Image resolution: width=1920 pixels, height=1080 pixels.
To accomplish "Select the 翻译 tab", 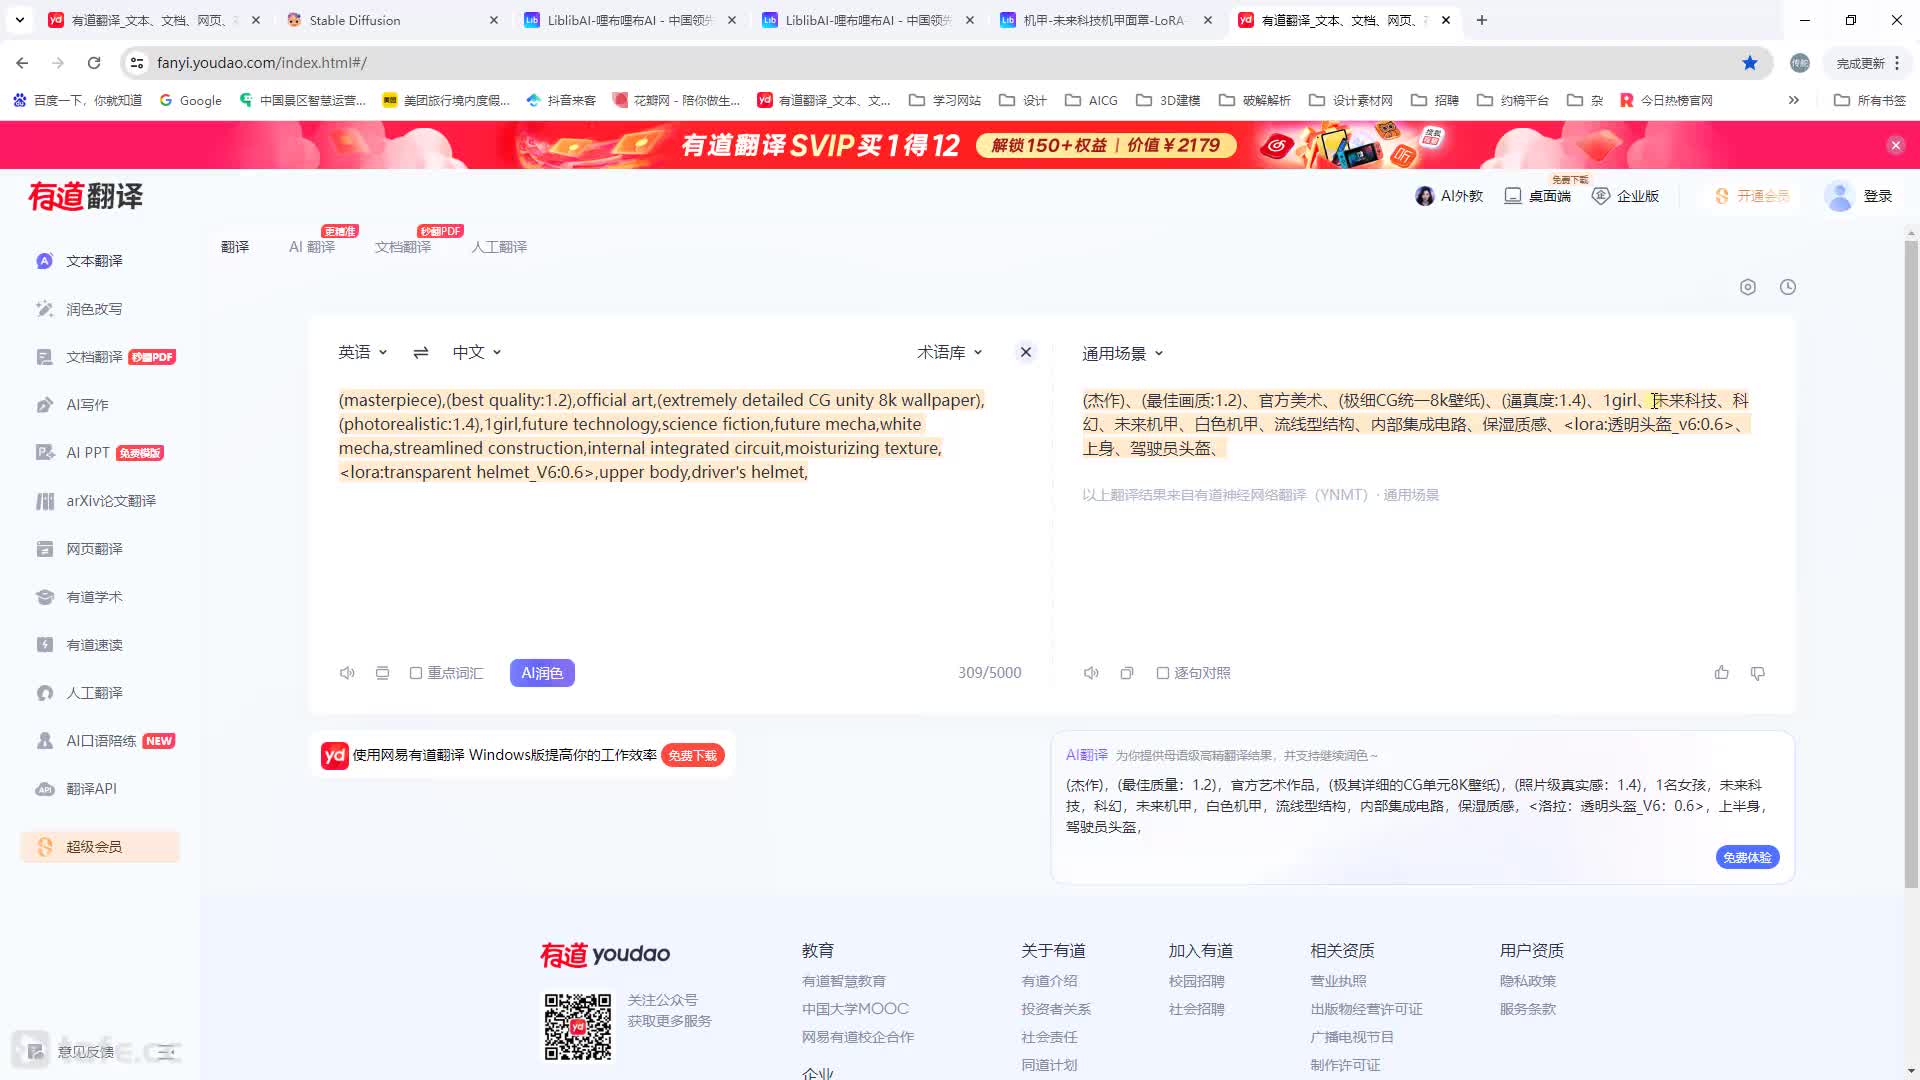I will coord(235,247).
